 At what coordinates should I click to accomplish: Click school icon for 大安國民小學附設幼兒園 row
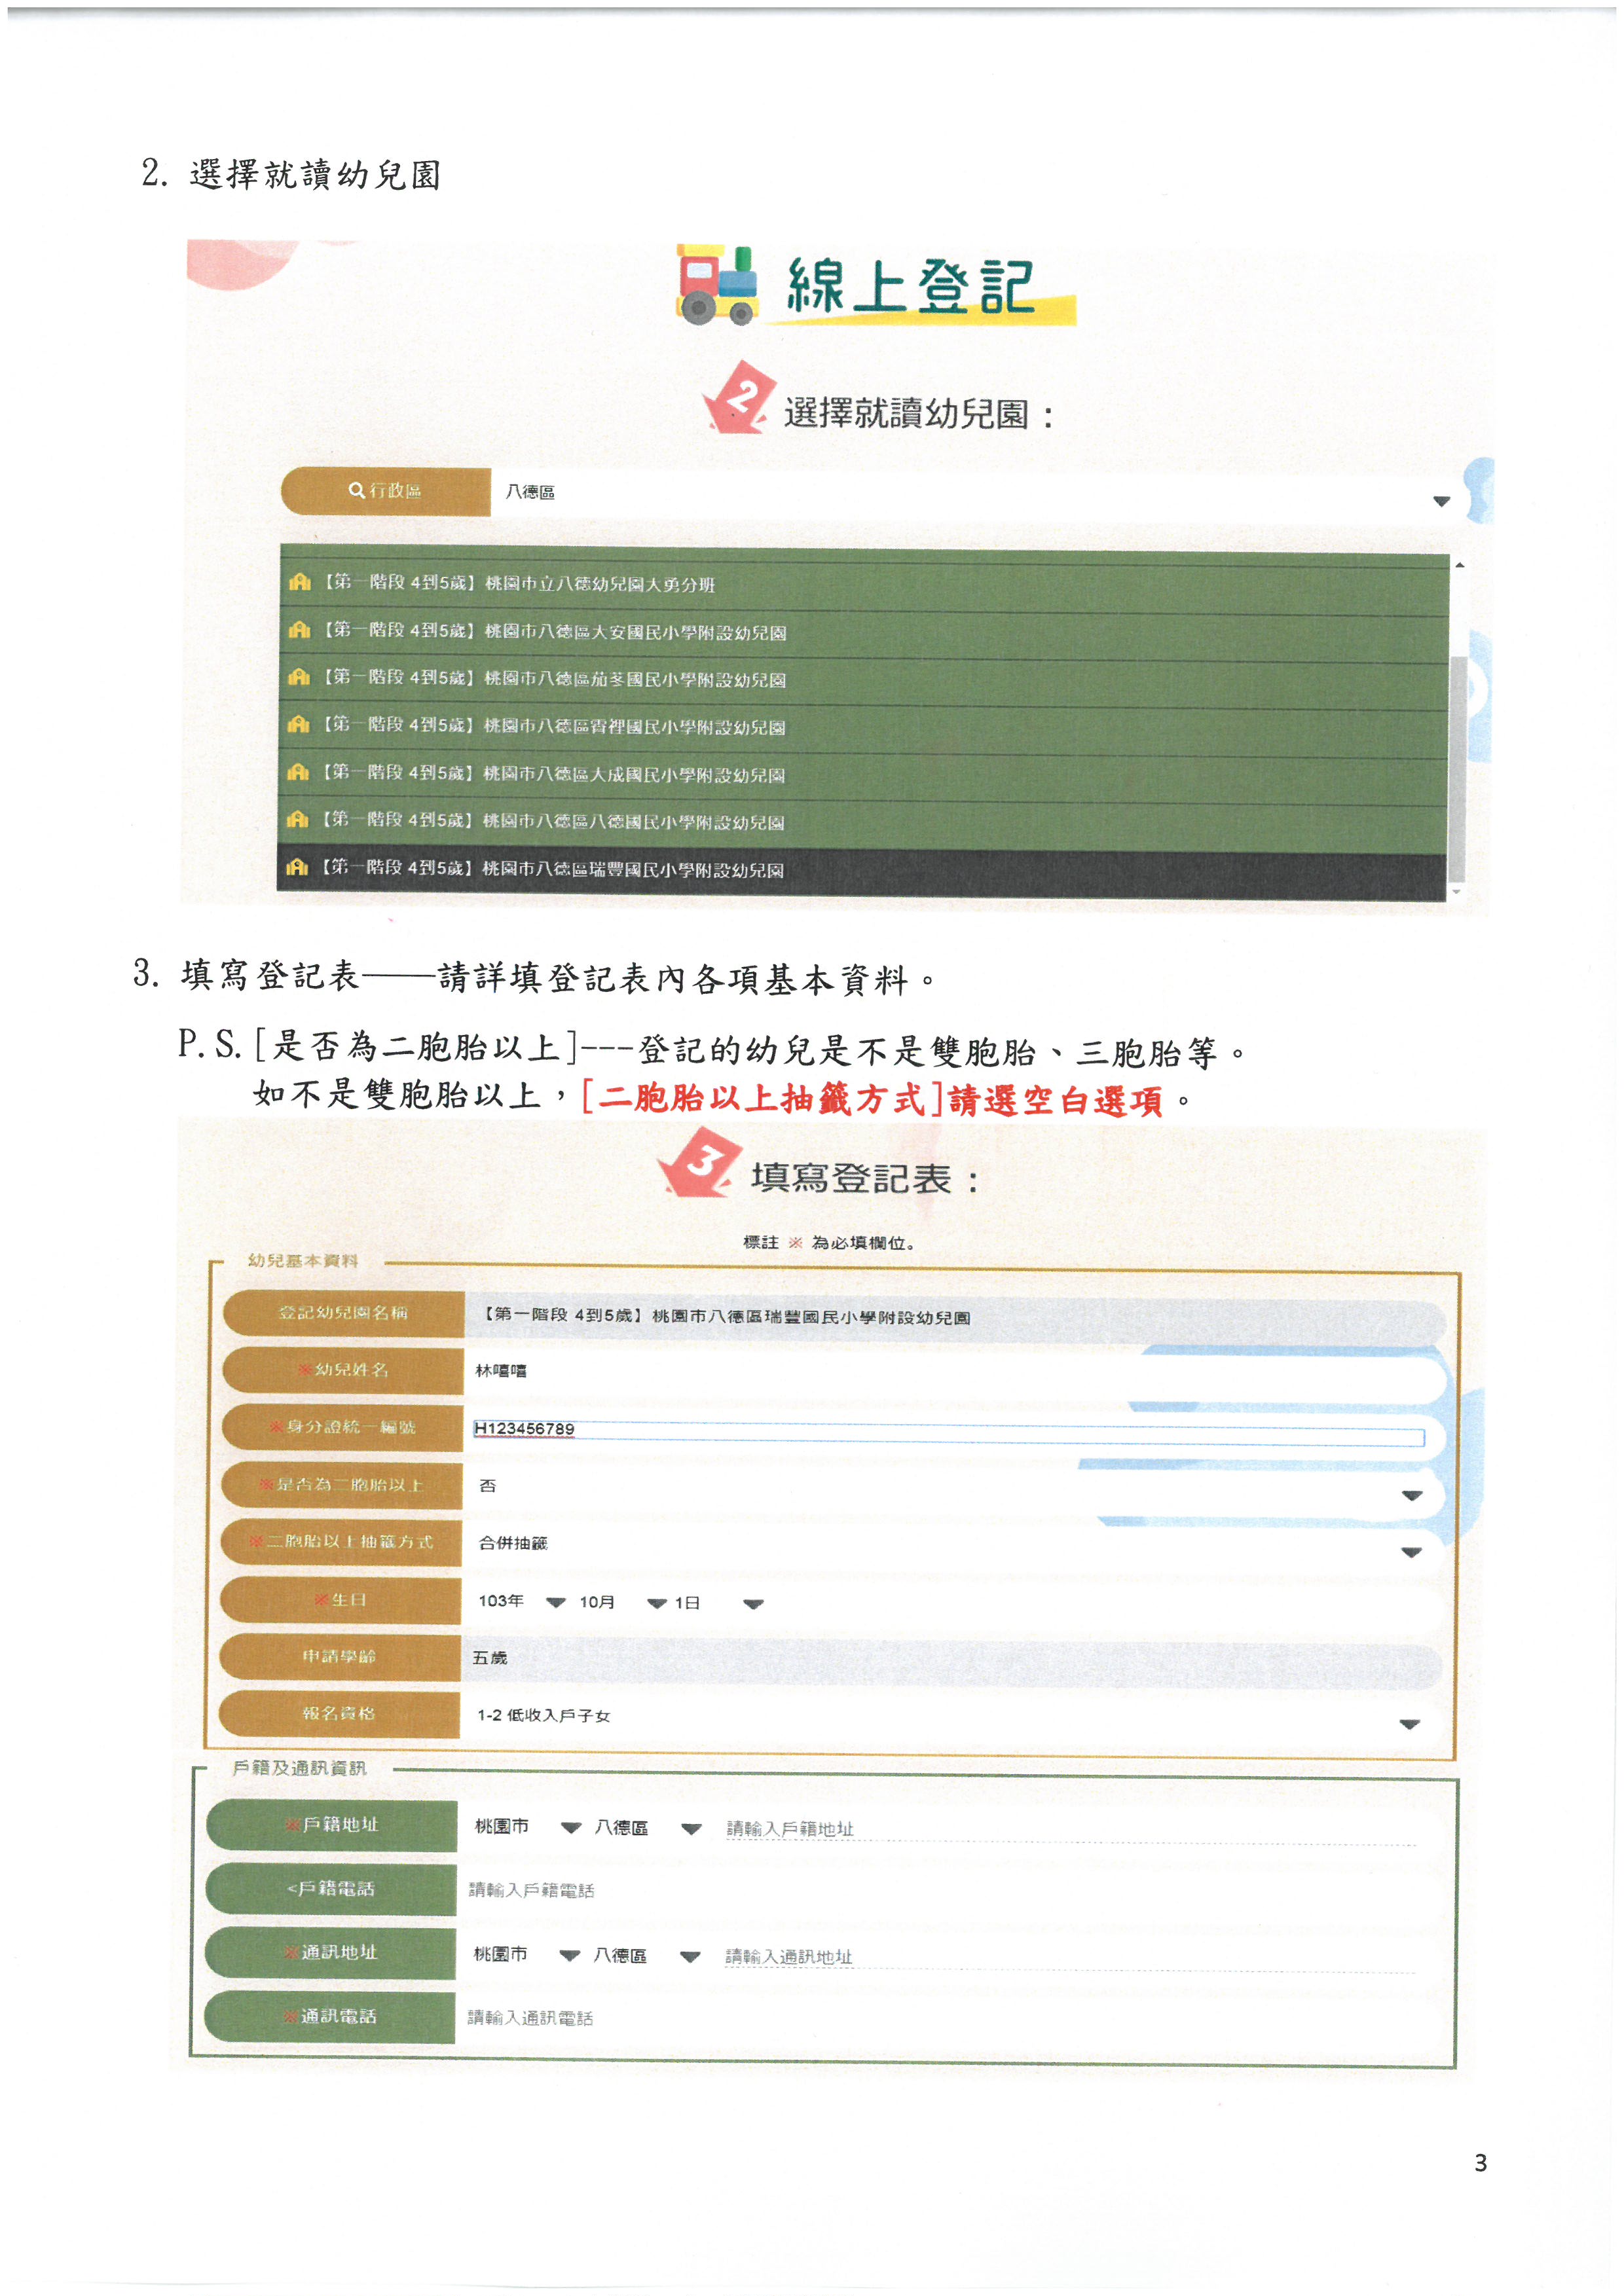tap(299, 629)
